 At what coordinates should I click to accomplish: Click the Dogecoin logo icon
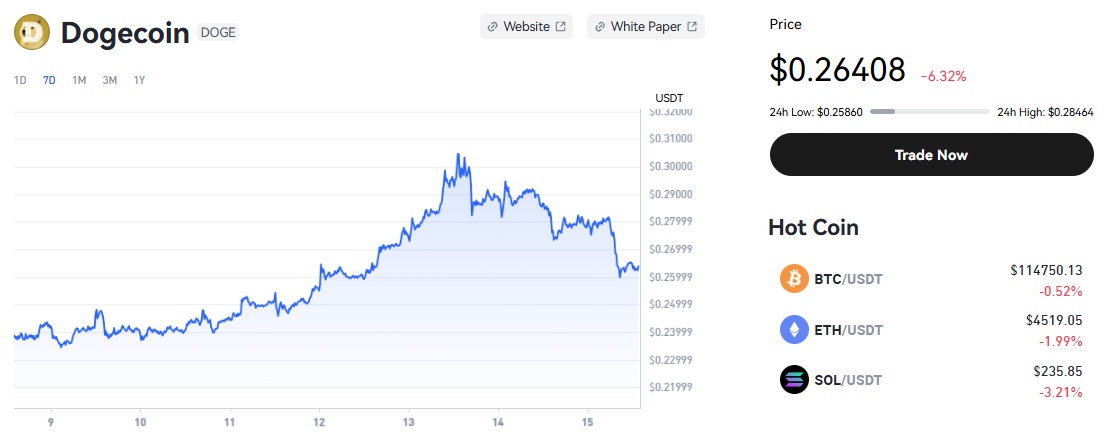pos(32,32)
